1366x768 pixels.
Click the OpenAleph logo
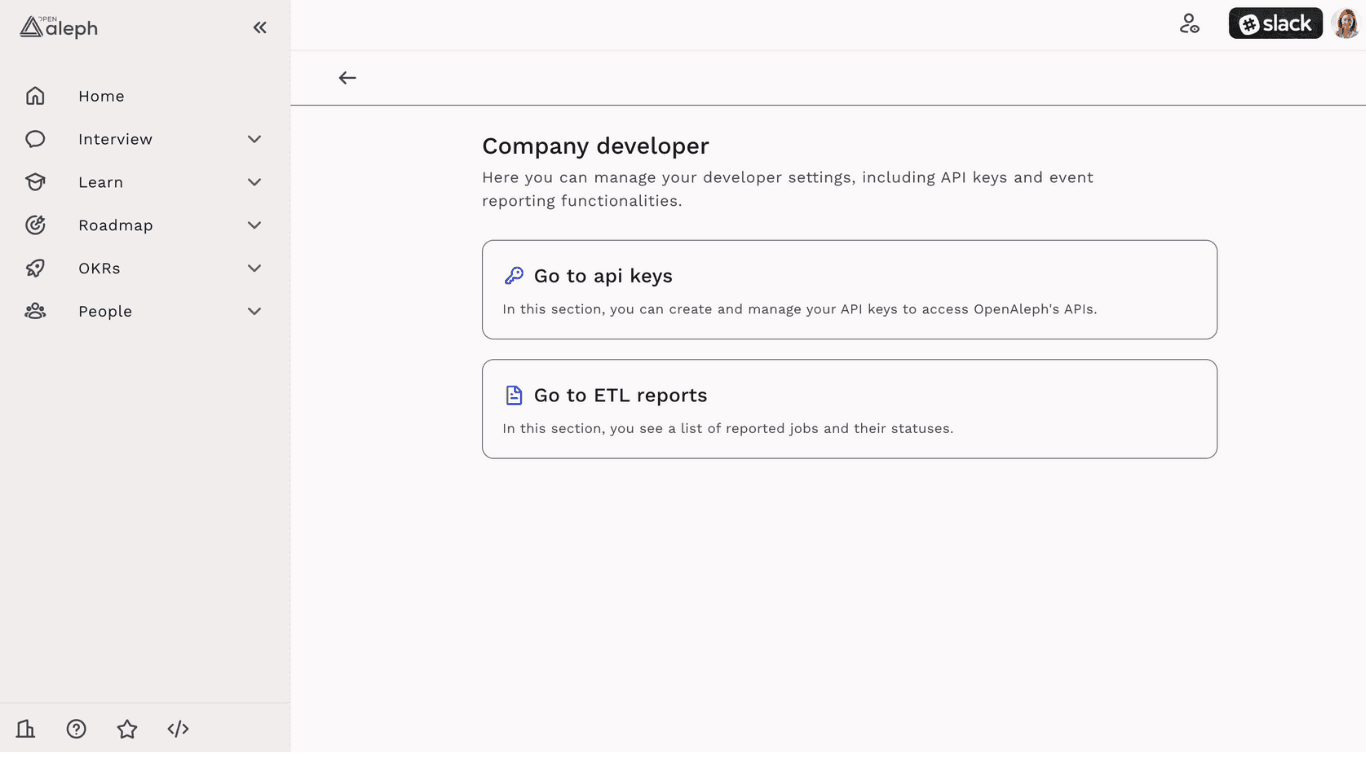coord(59,27)
